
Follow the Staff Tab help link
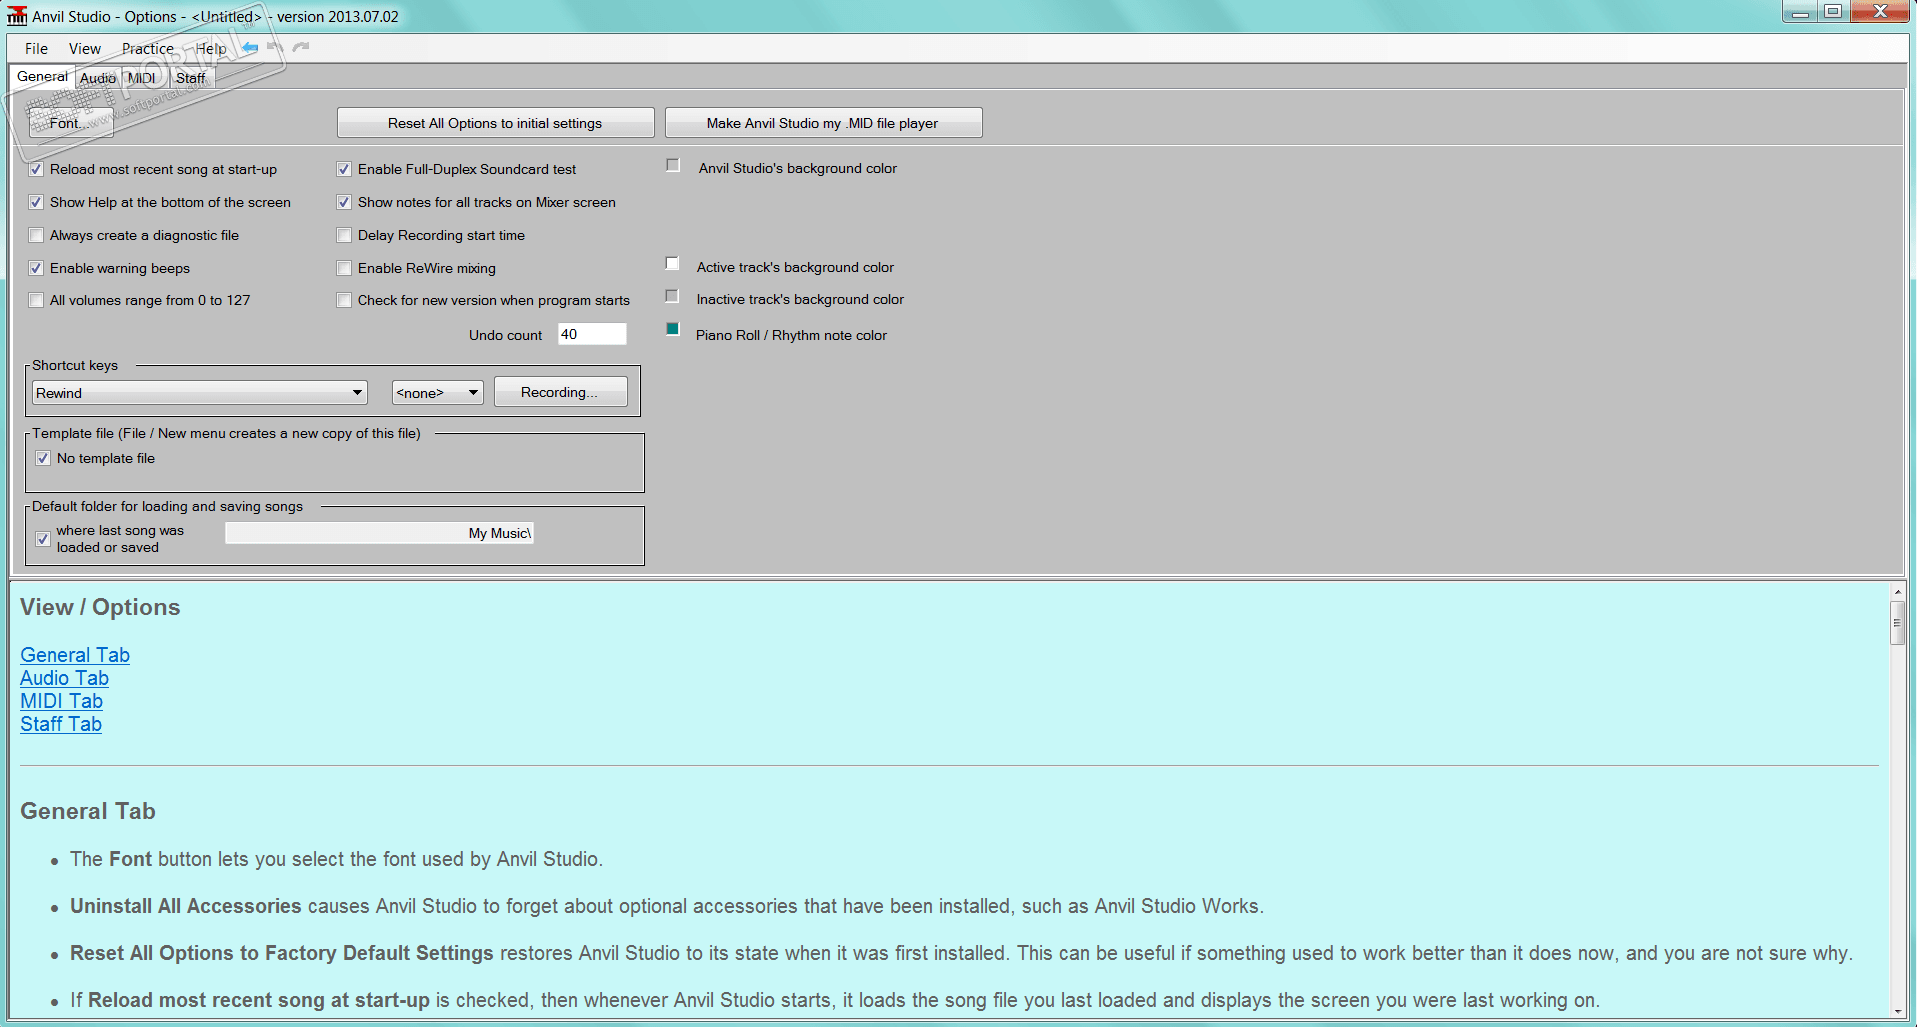[61, 724]
